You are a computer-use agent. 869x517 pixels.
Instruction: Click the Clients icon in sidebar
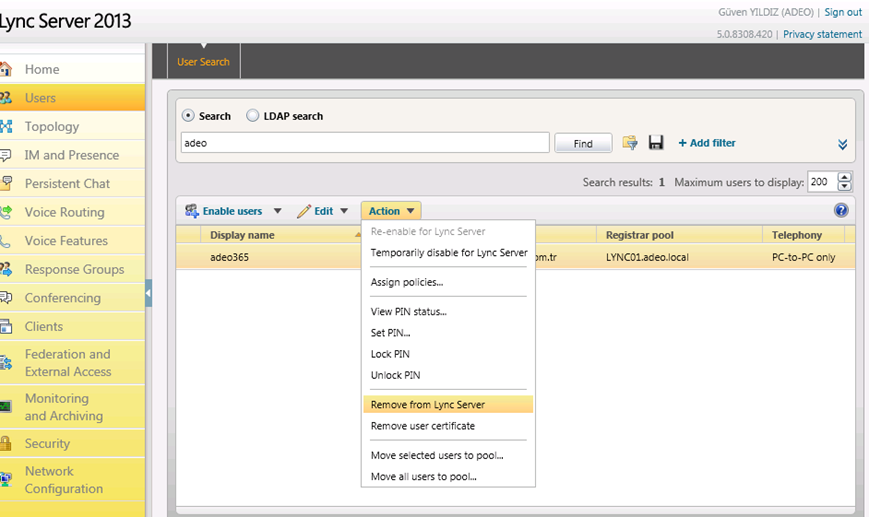click(x=6, y=326)
